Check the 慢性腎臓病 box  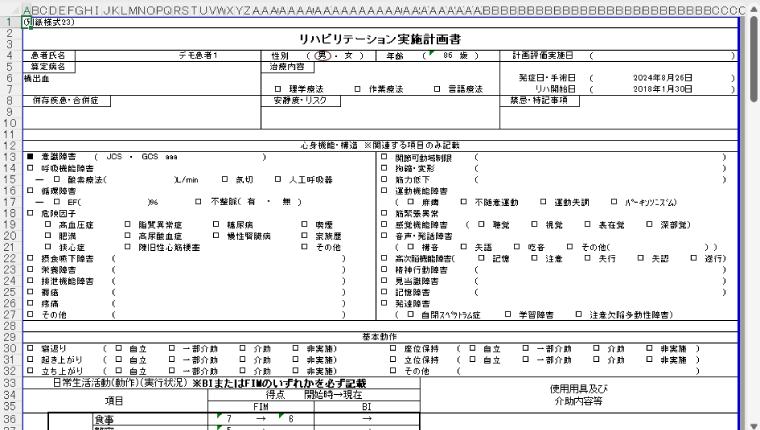[216, 236]
